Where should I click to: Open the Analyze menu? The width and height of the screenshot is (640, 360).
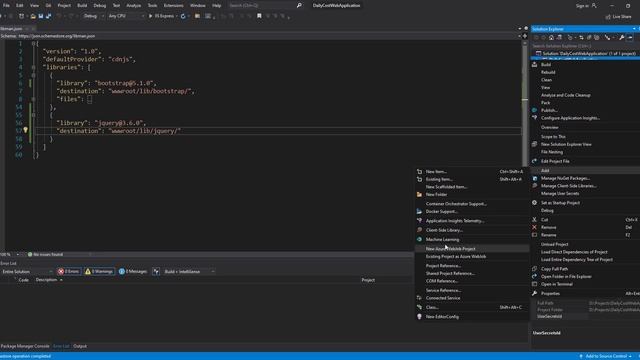[133, 6]
